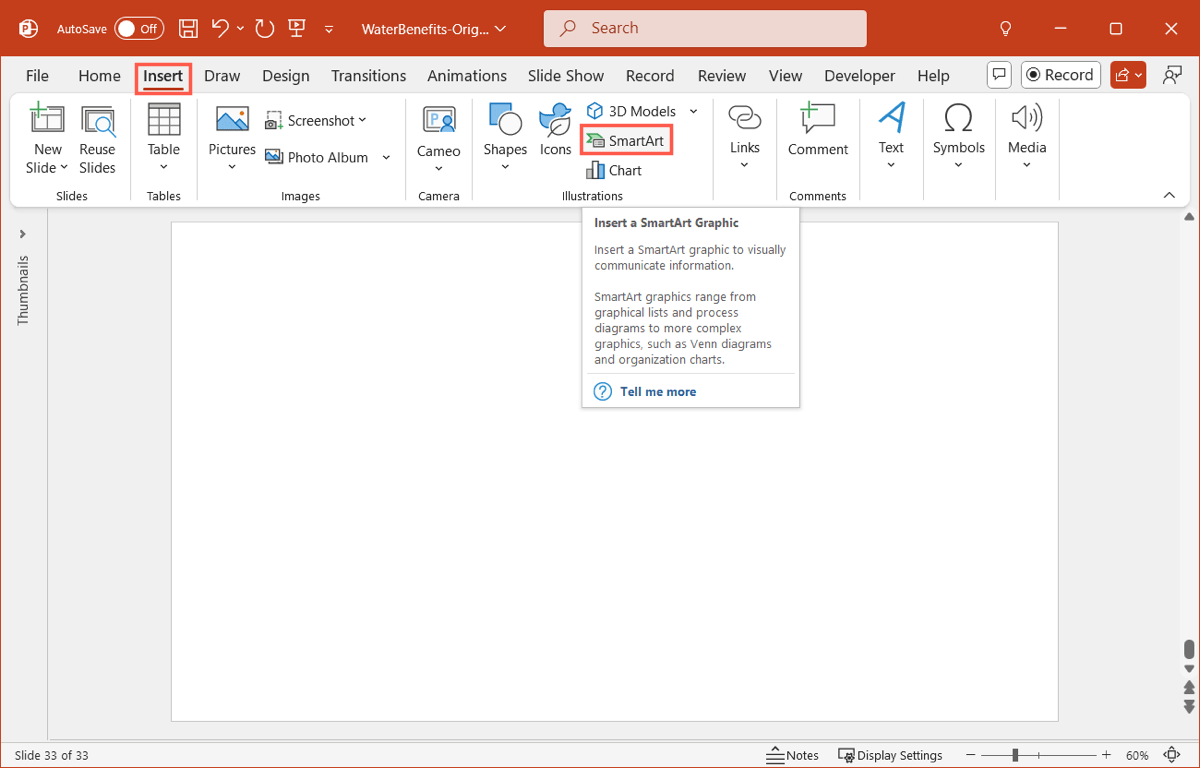Click the Share icon button
The image size is (1200, 768).
(1128, 75)
